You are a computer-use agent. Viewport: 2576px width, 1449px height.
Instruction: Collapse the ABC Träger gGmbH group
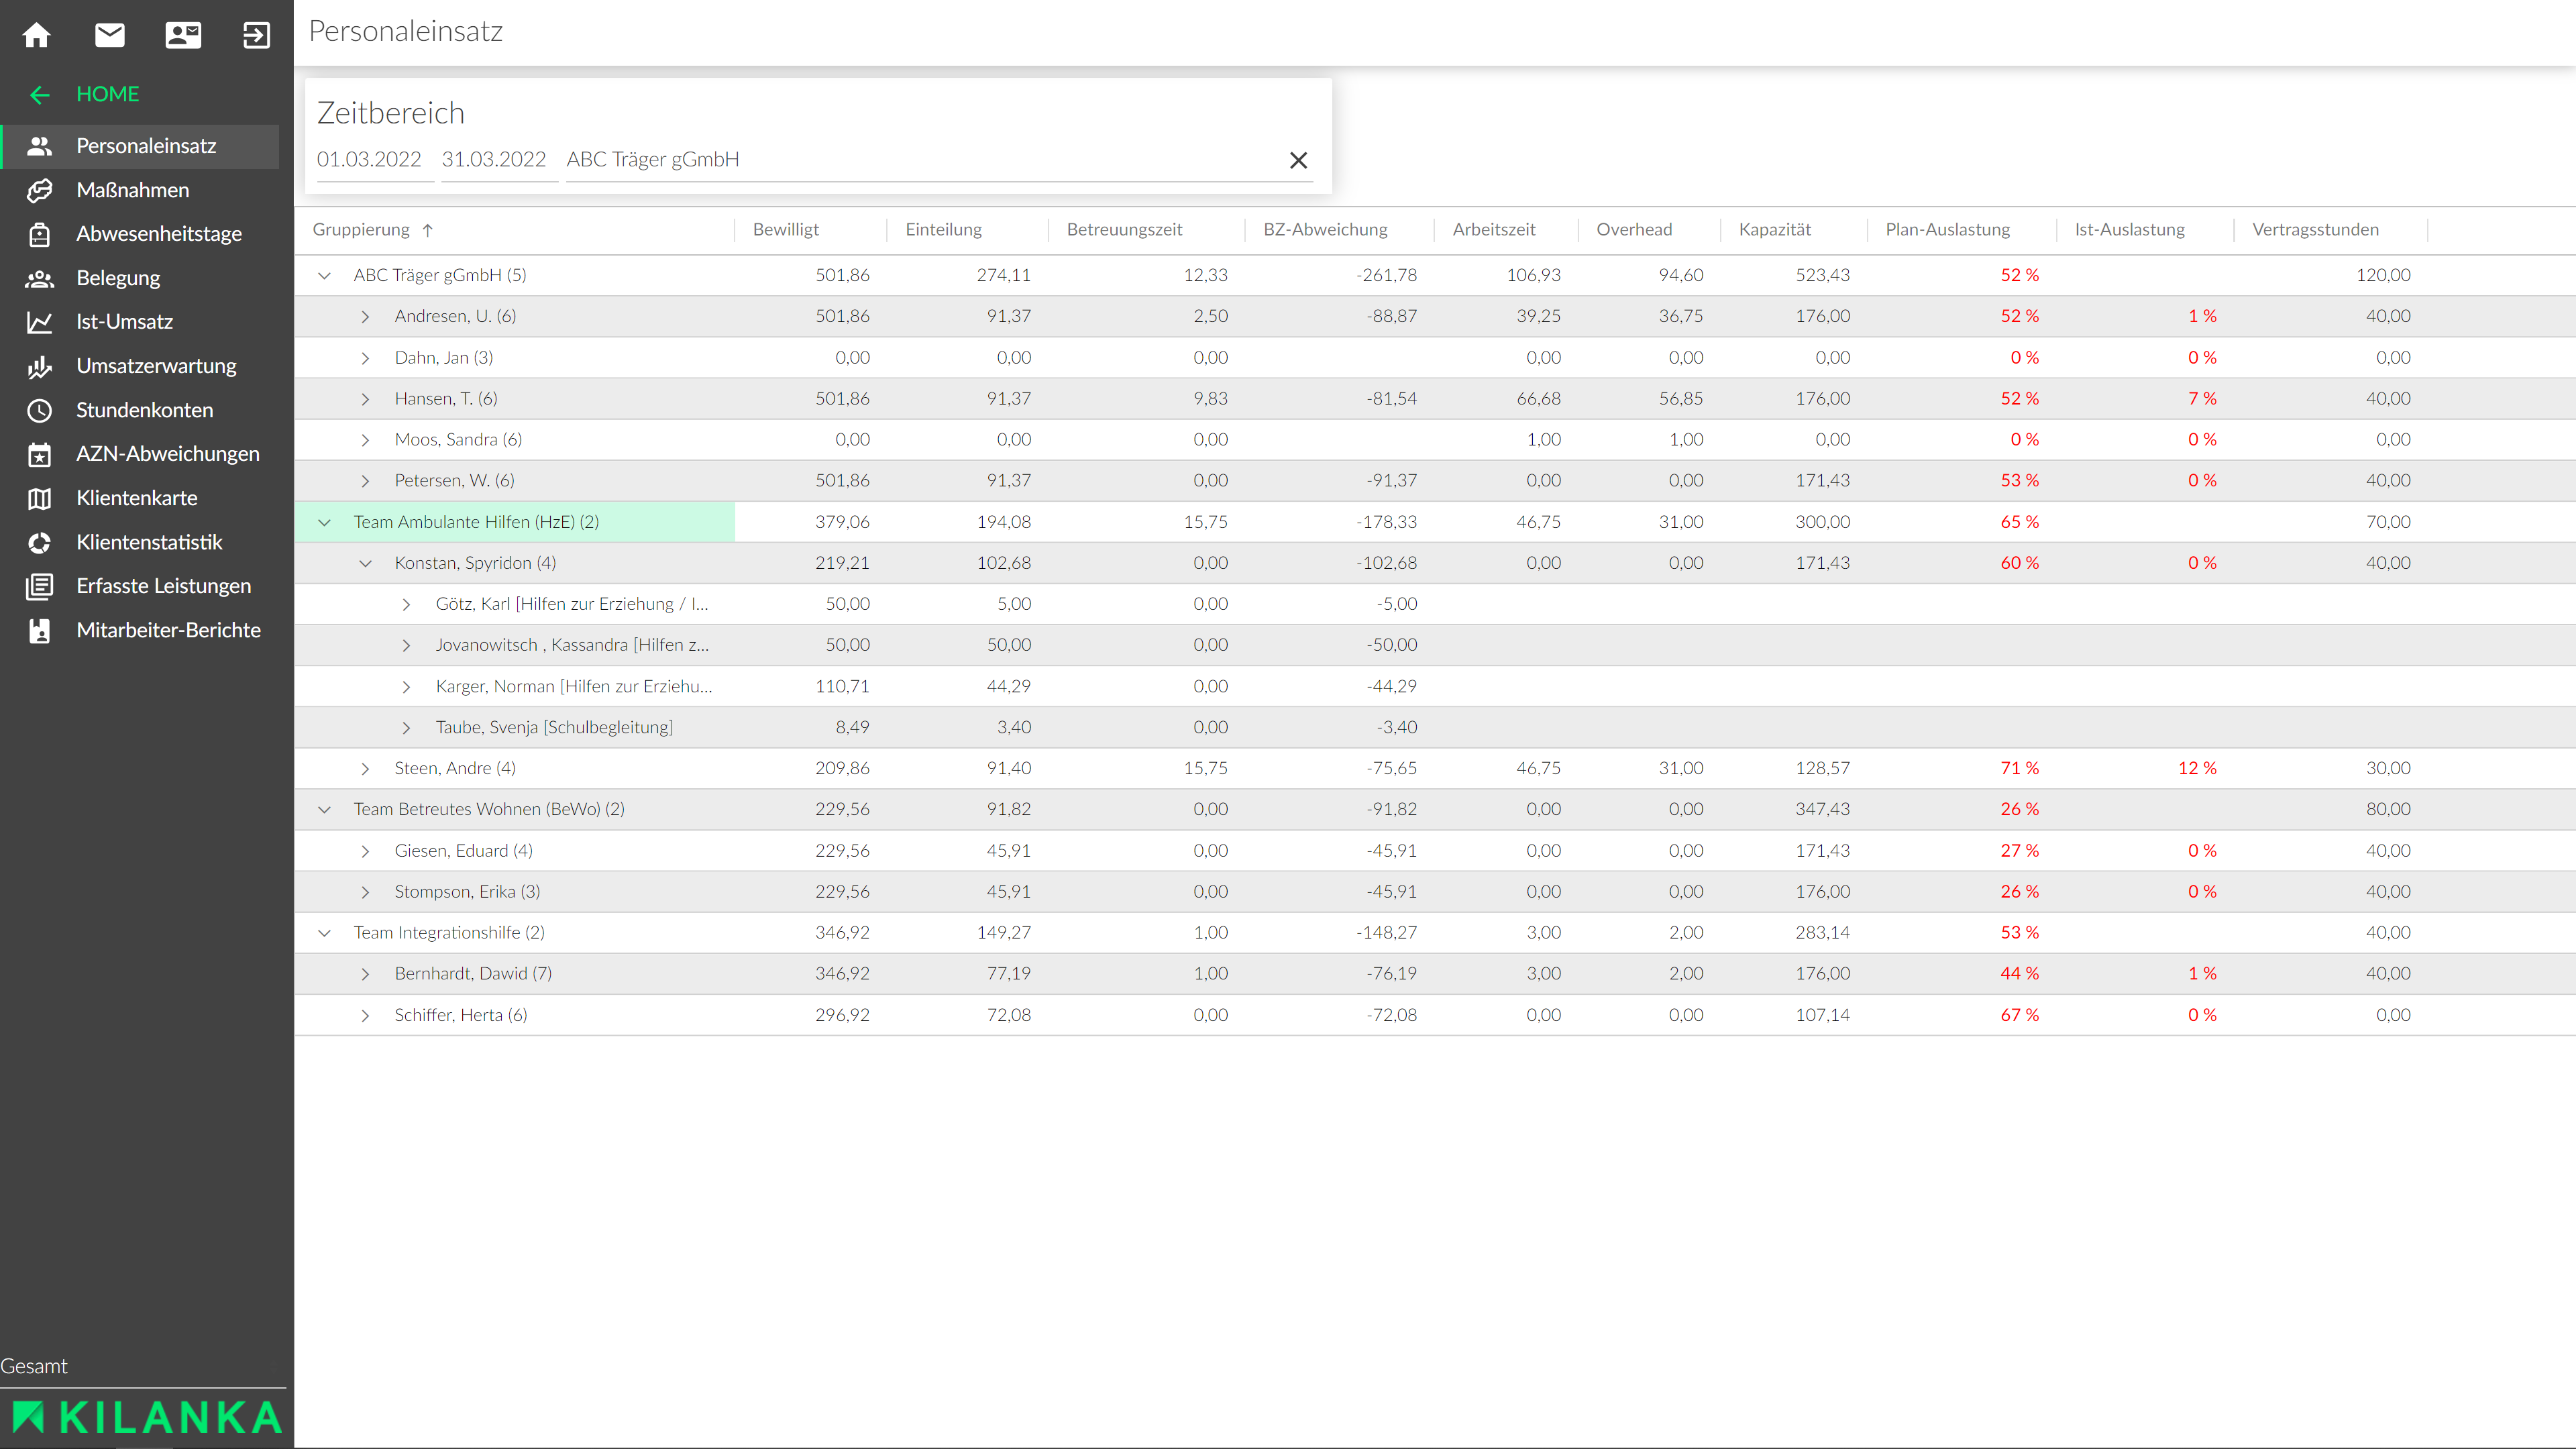(x=324, y=275)
